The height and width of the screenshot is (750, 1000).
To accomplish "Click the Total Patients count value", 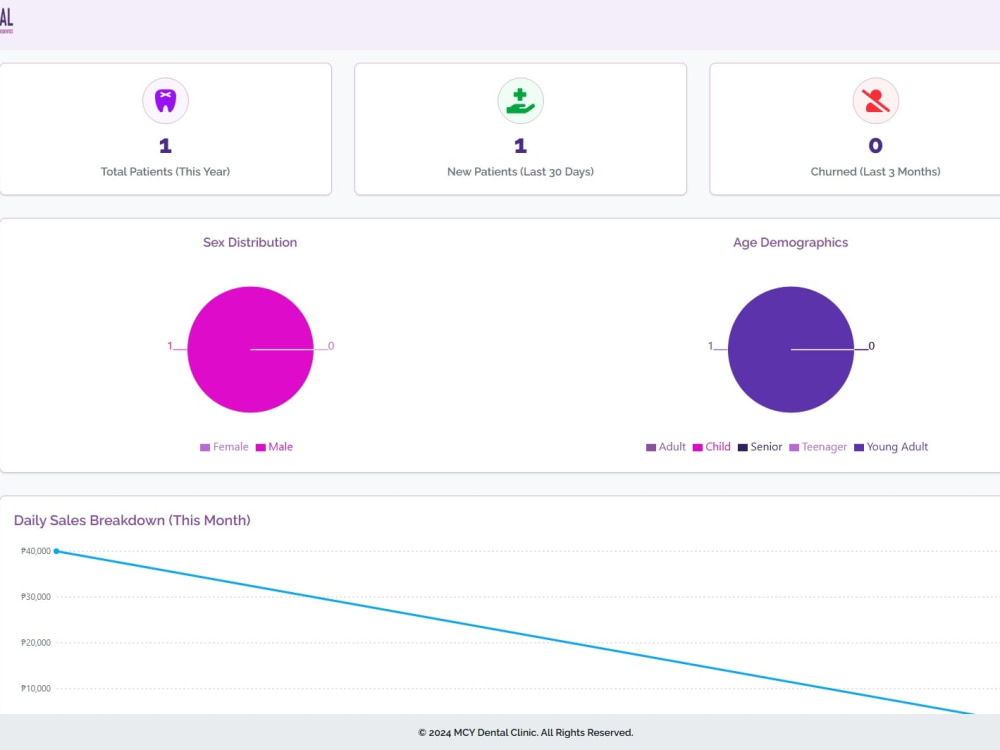I will (165, 146).
